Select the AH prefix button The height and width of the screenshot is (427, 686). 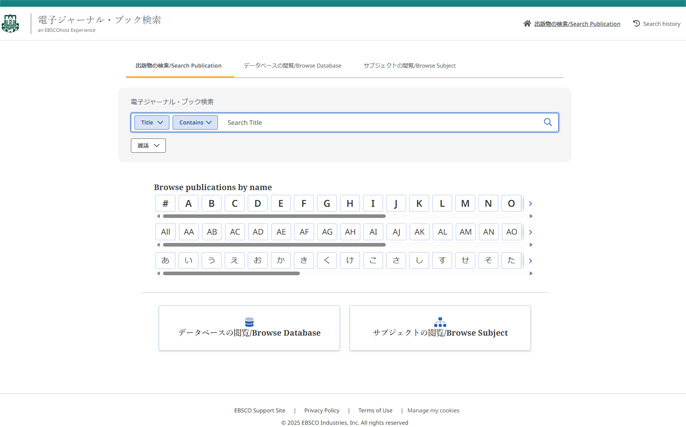tap(350, 232)
